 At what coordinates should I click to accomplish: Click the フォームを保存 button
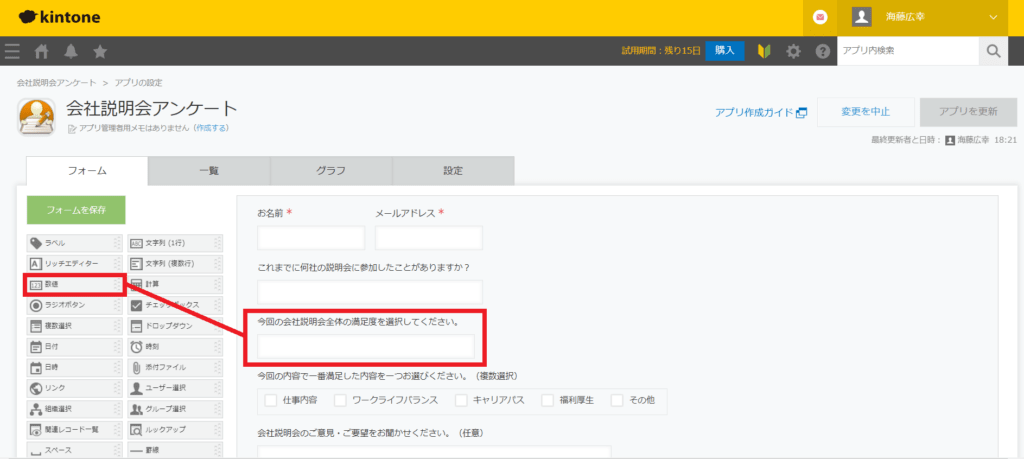coord(76,210)
